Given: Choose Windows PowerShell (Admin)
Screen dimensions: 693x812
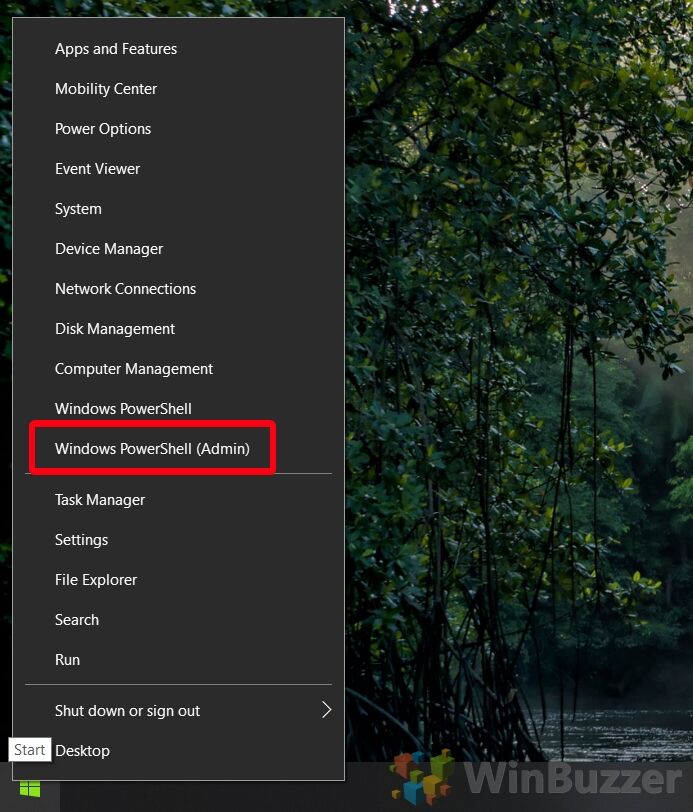Looking at the screenshot, I should pos(179,448).
